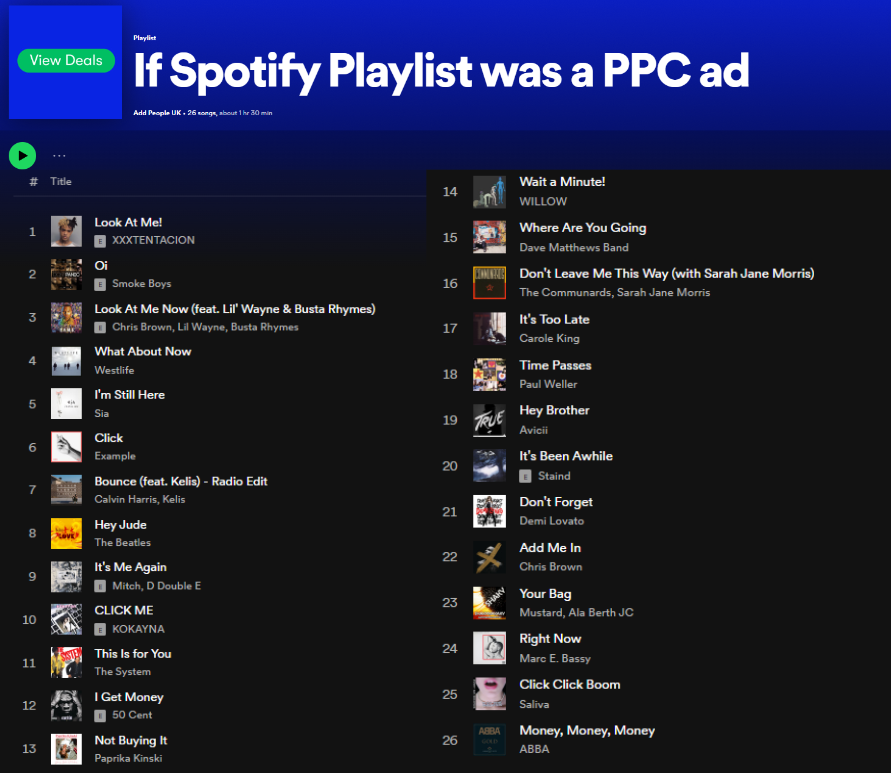Click the Hey Brother TRUE album cover
Viewport: 891px width, 773px height.
tap(489, 420)
